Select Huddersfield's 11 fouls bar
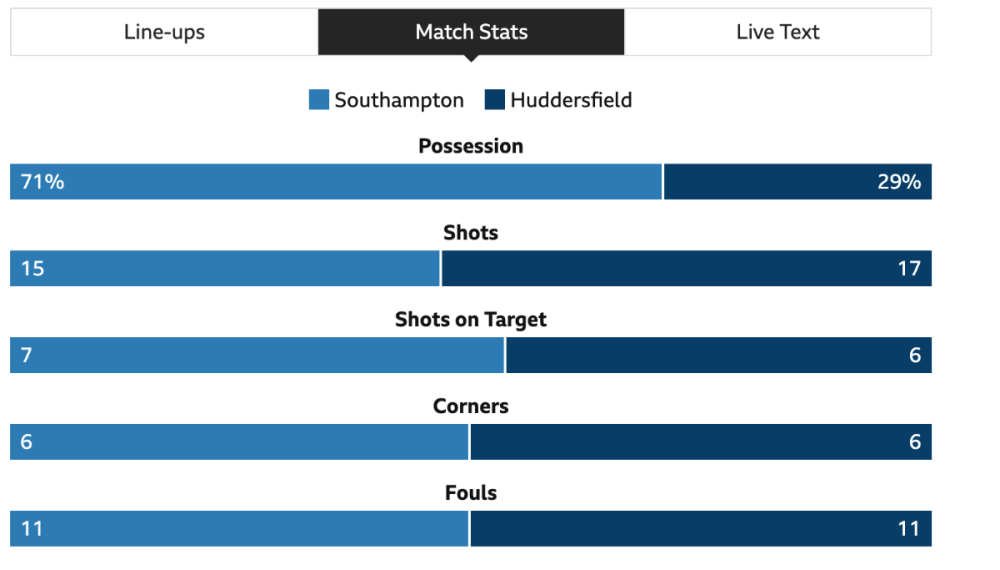 (x=701, y=529)
